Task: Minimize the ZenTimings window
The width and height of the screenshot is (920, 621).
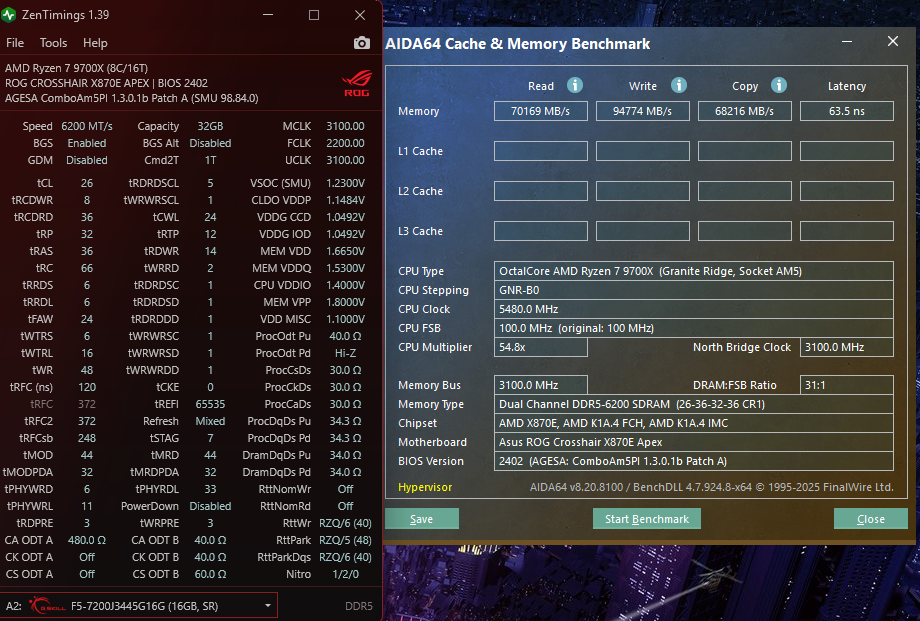Action: coord(268,15)
